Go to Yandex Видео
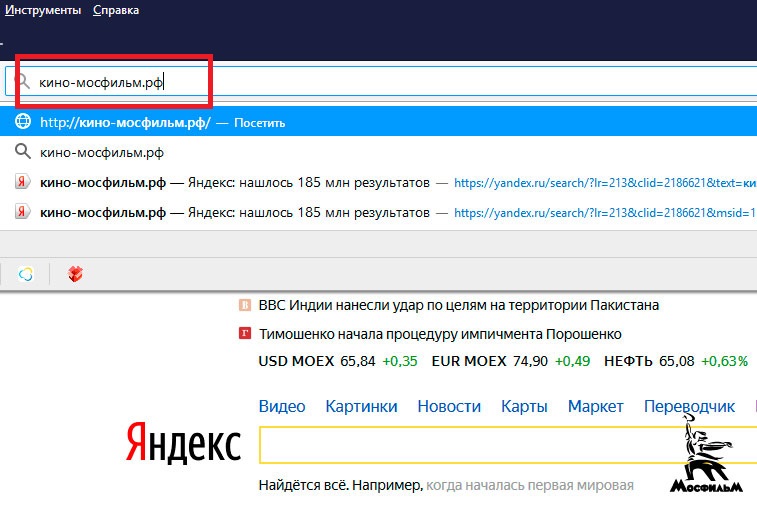 282,406
